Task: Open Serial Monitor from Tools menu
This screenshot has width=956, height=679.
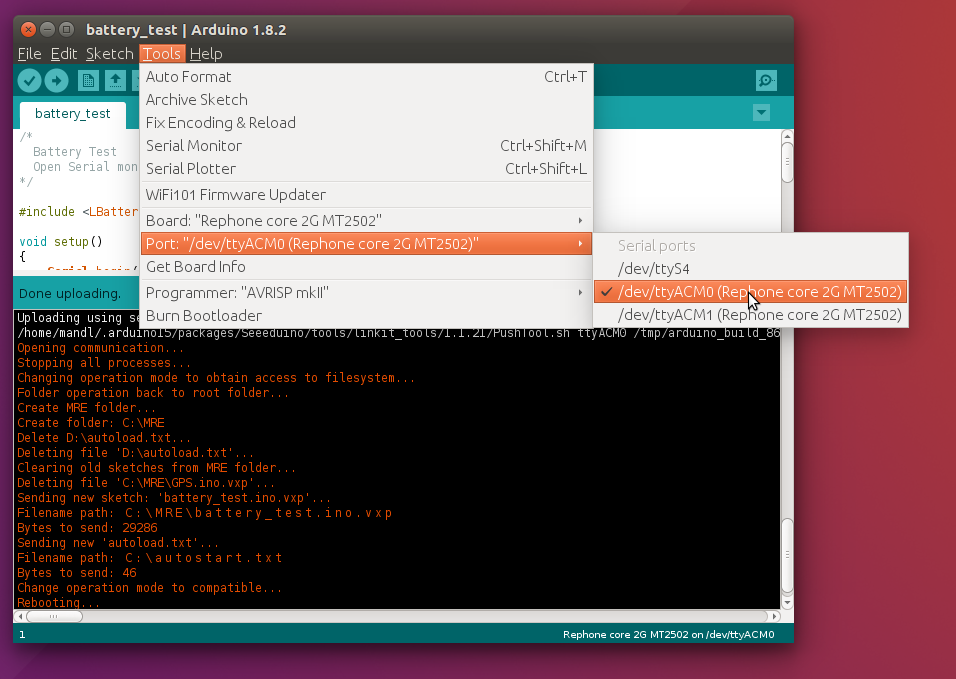Action: click(366, 146)
